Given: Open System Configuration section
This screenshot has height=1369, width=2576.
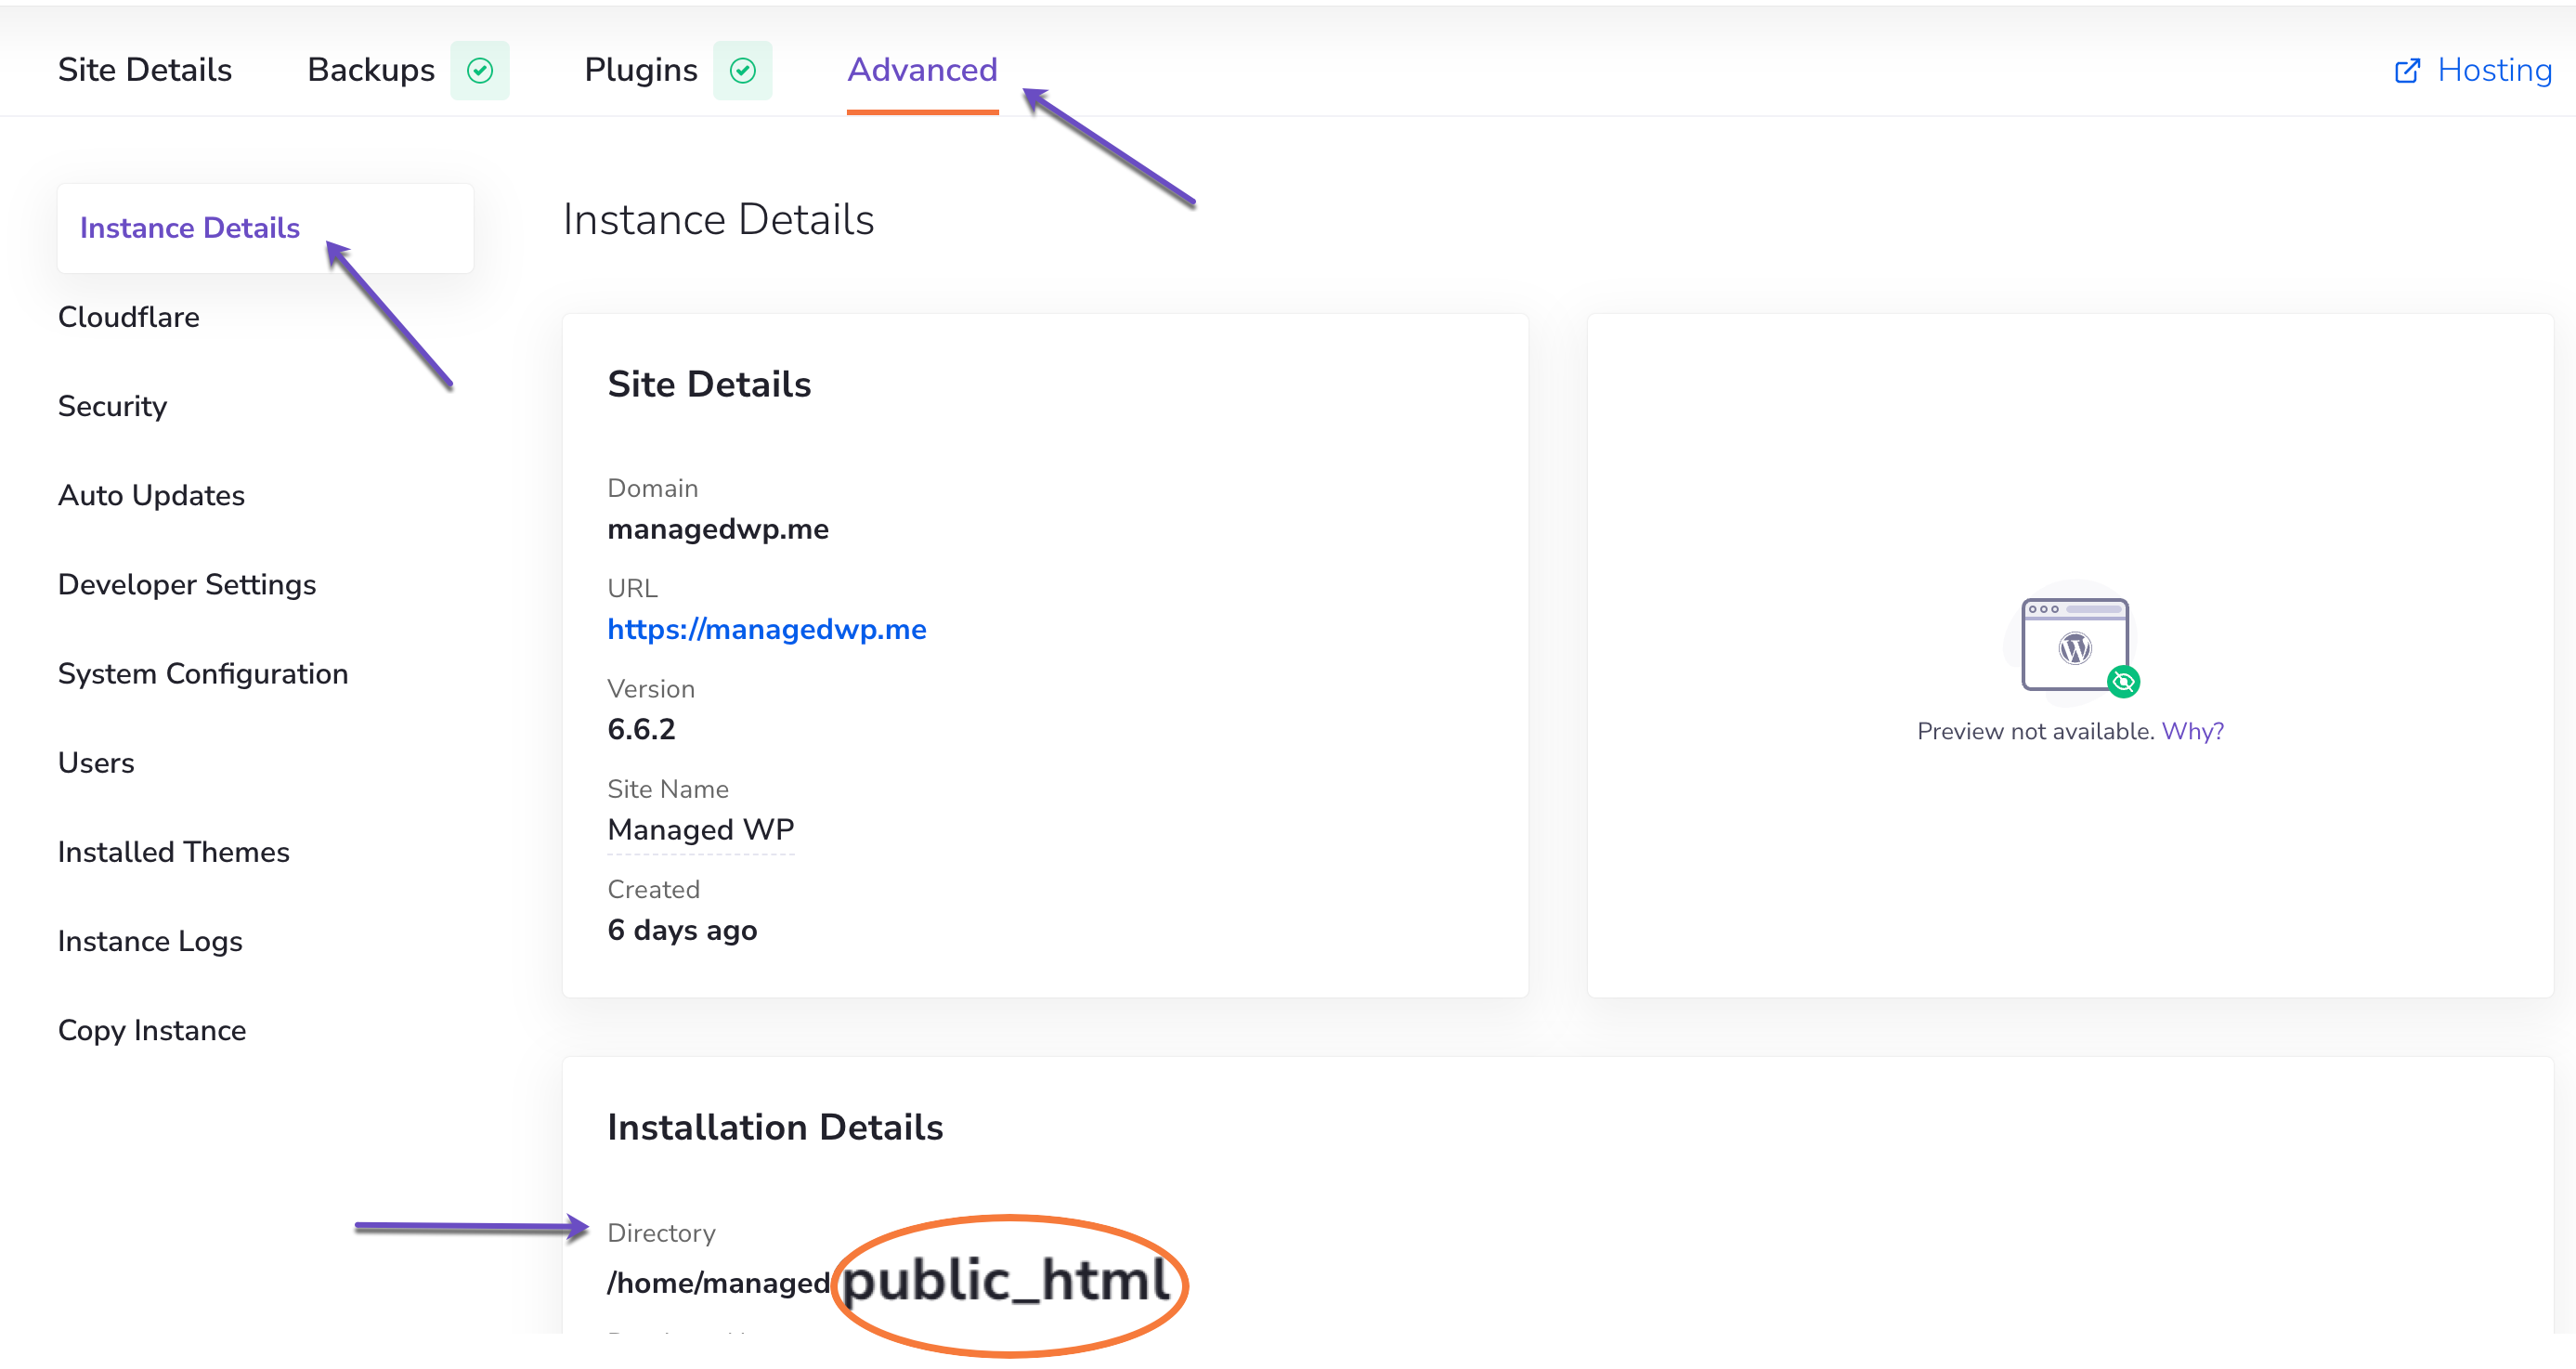Looking at the screenshot, I should pos(203,673).
